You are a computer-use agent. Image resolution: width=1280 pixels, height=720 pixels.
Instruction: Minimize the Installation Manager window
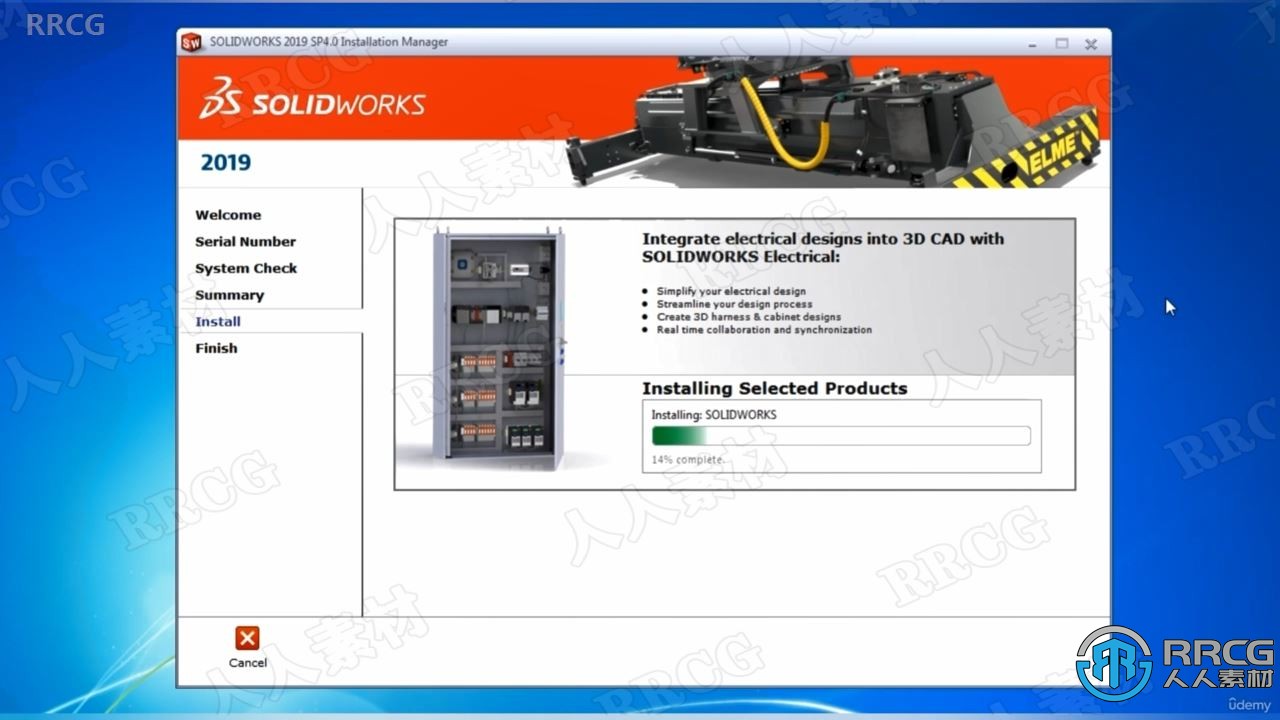(1033, 44)
